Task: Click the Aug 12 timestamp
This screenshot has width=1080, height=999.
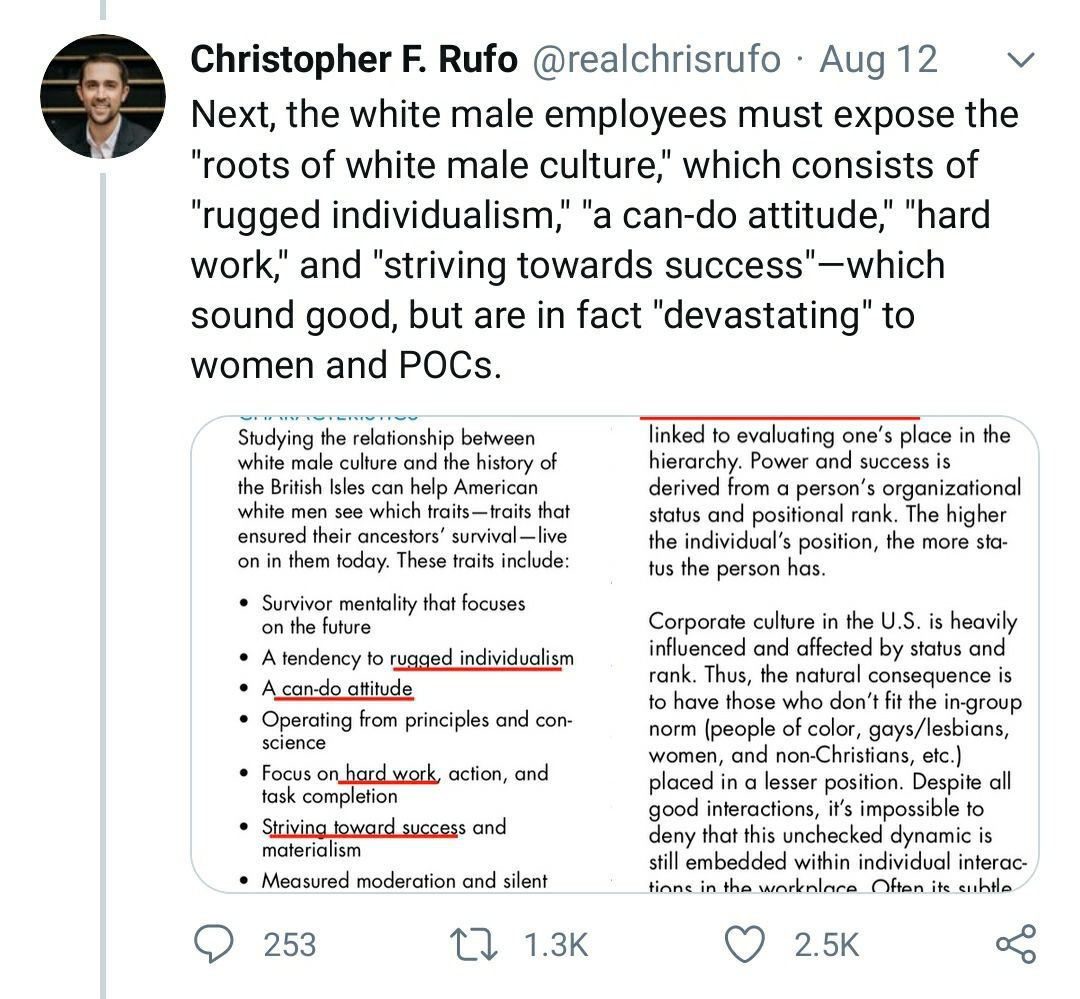Action: point(878,60)
